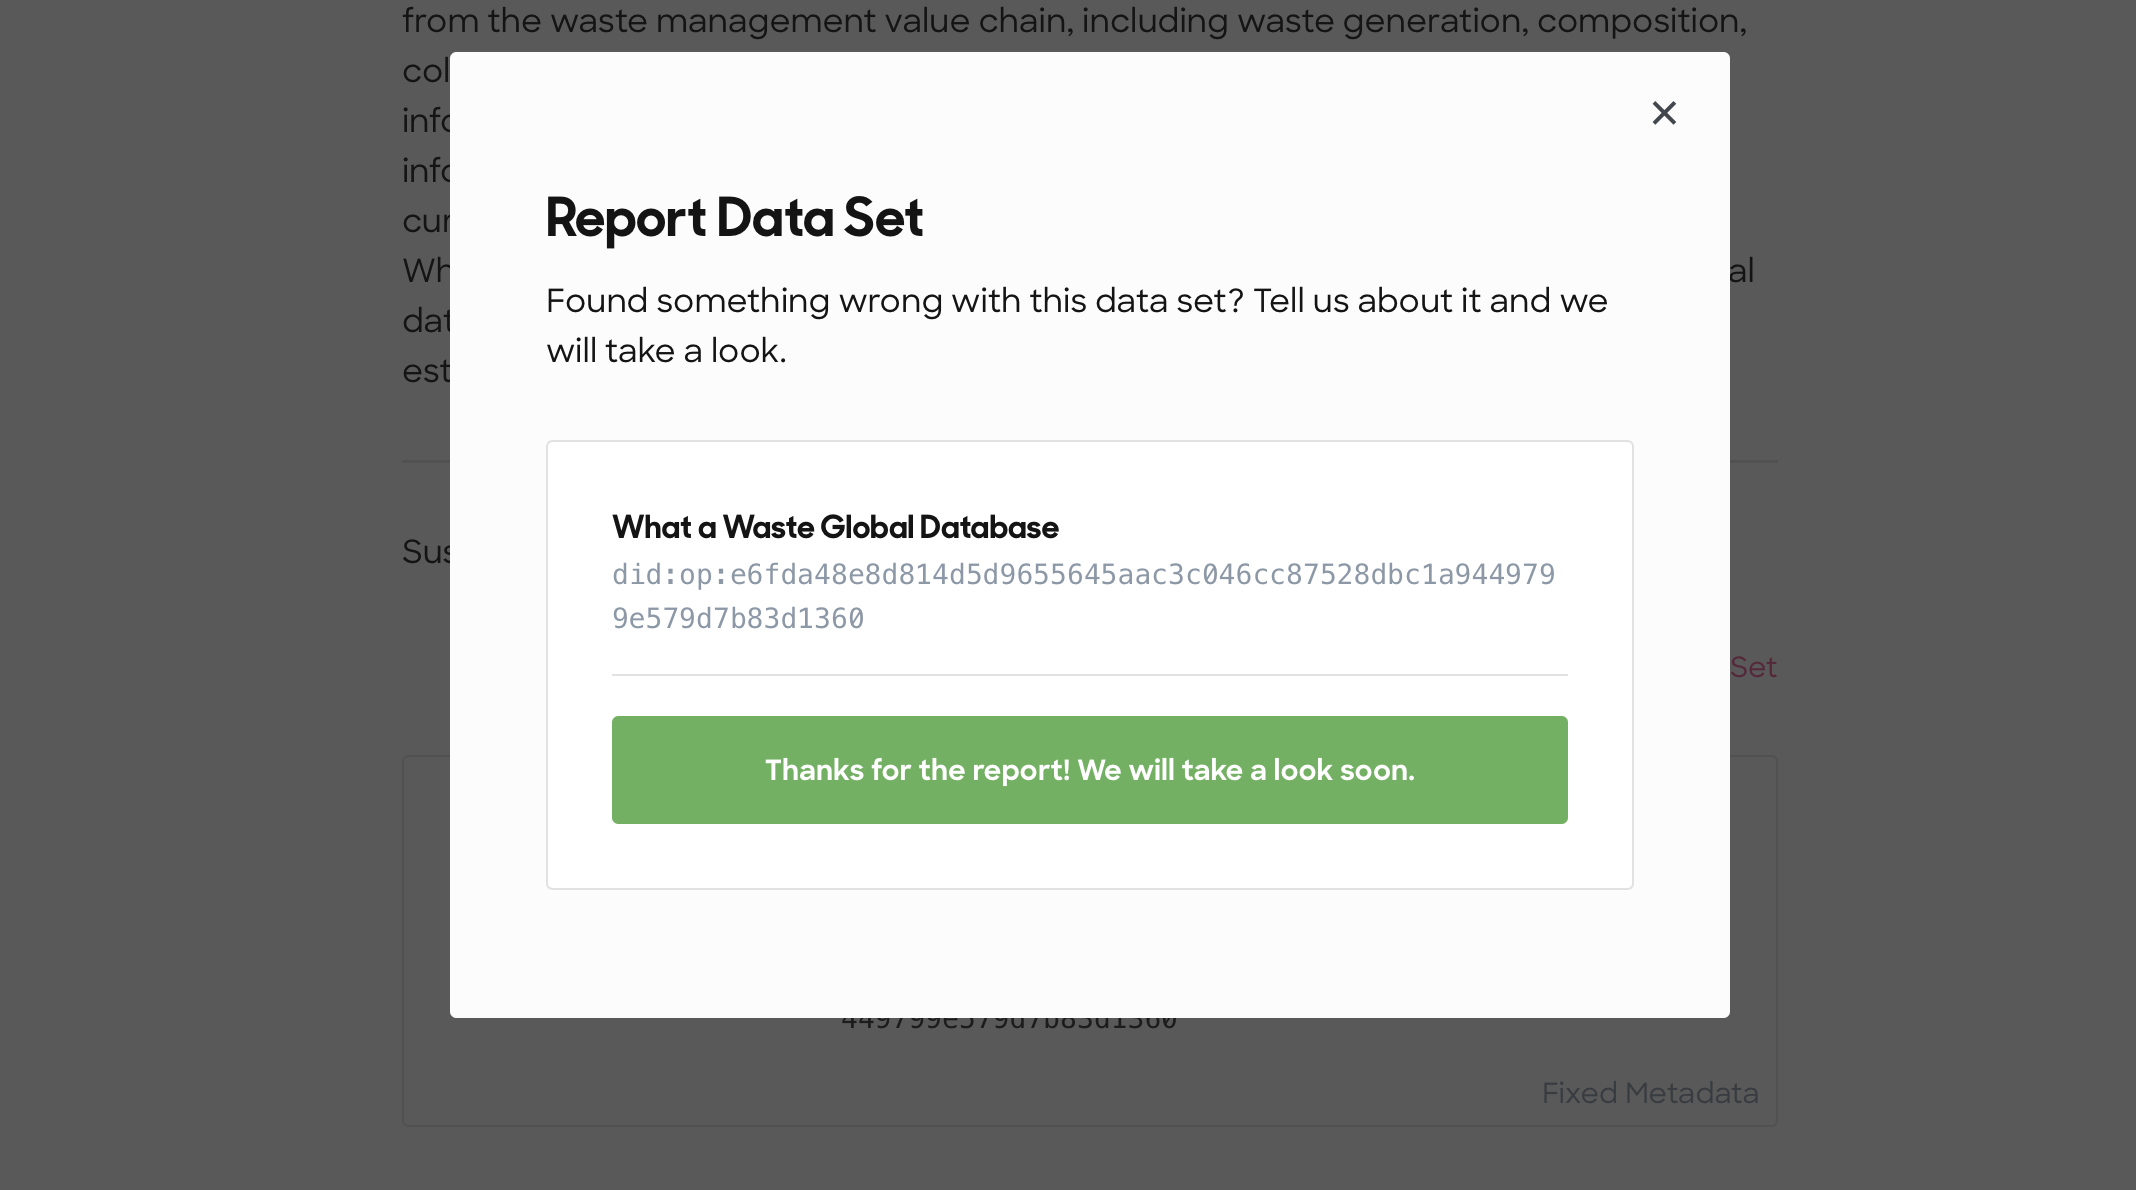
Task: Click the partial metadata code in the background panel
Action: [x=1009, y=1020]
